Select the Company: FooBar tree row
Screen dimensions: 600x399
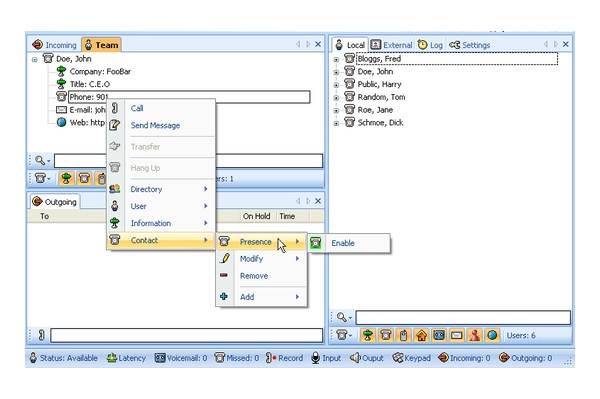(93, 72)
